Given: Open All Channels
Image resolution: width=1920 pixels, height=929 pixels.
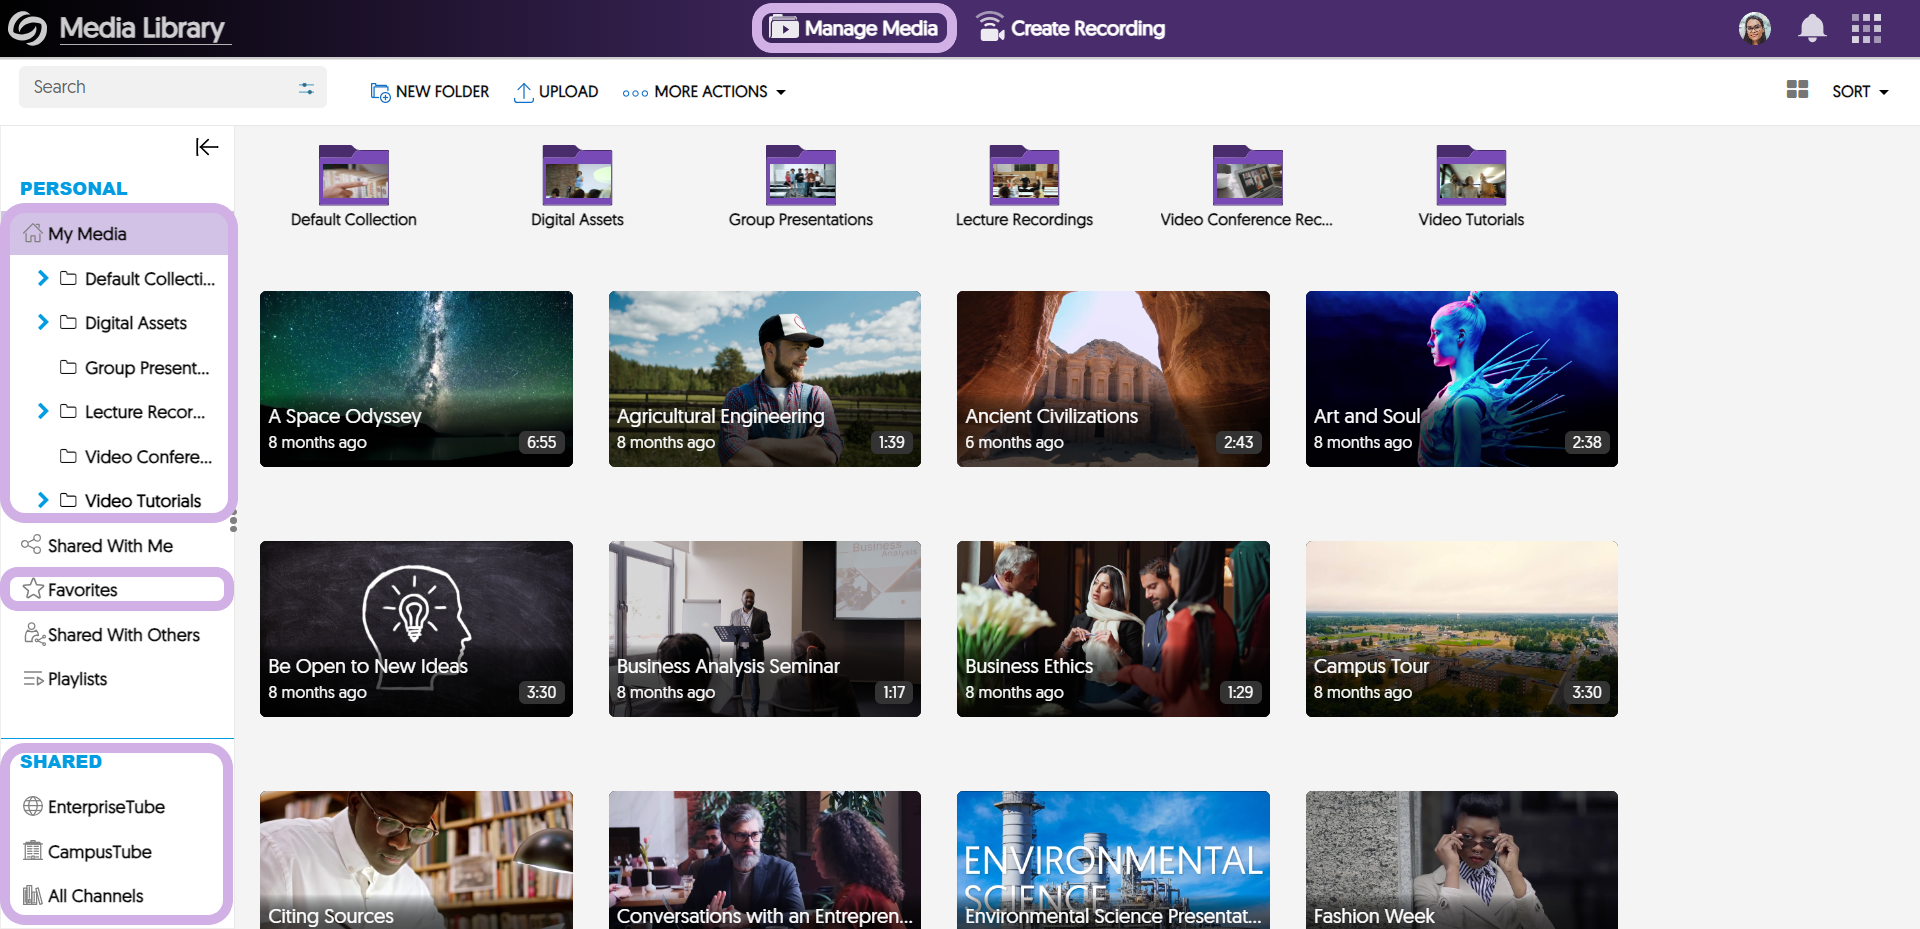Looking at the screenshot, I should coord(83,895).
